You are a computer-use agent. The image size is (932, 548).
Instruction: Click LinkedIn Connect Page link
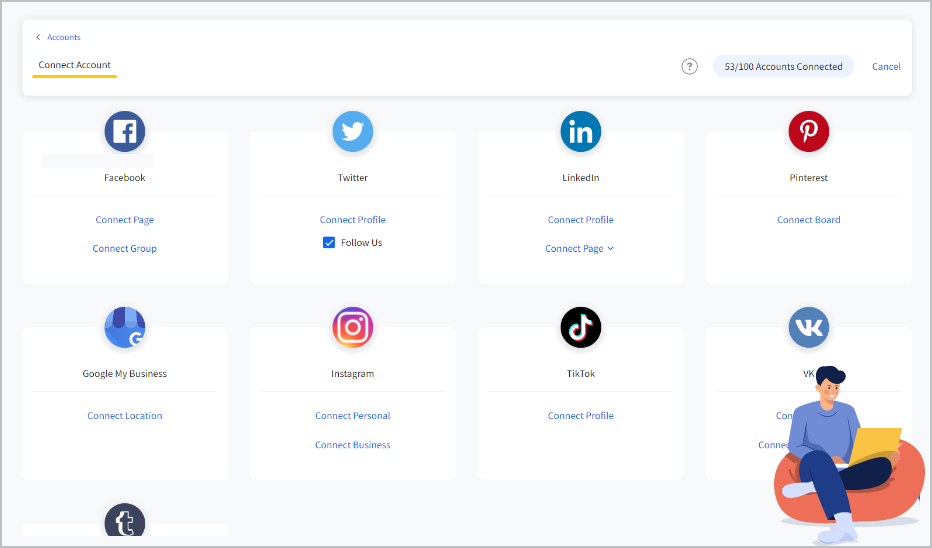coord(574,248)
